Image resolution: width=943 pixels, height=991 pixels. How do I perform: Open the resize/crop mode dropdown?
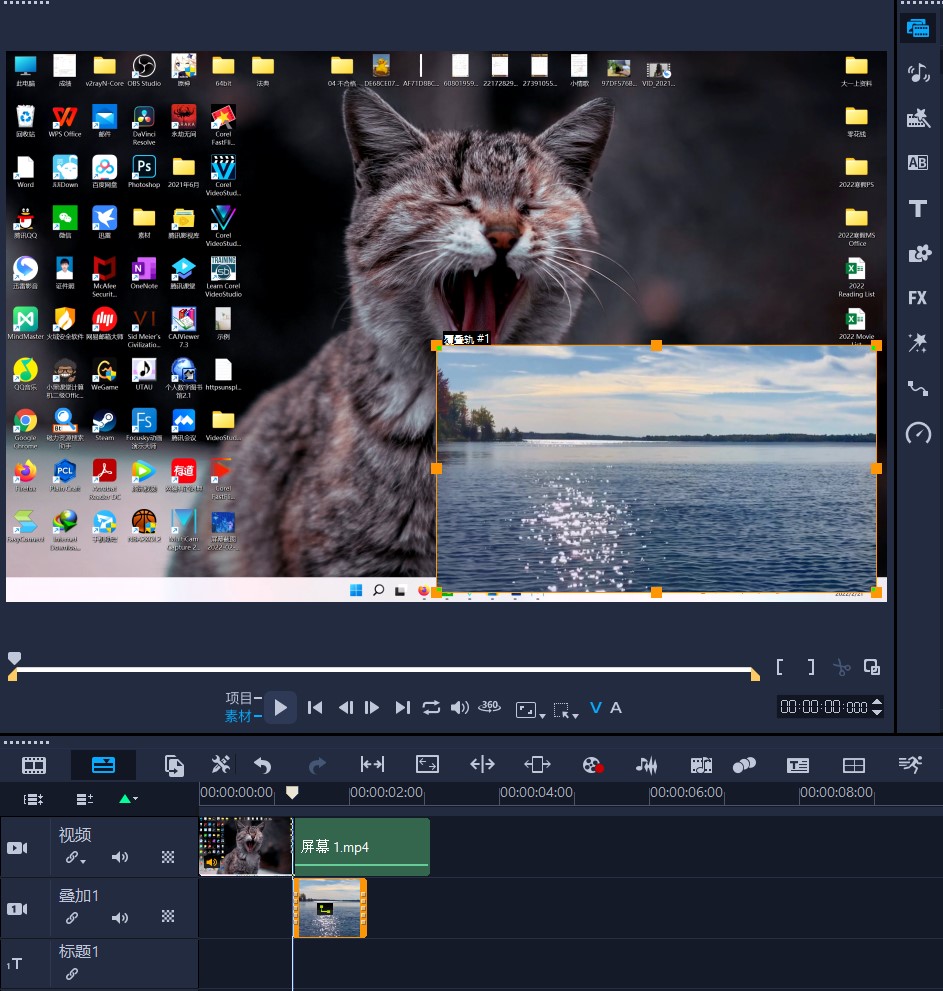565,710
